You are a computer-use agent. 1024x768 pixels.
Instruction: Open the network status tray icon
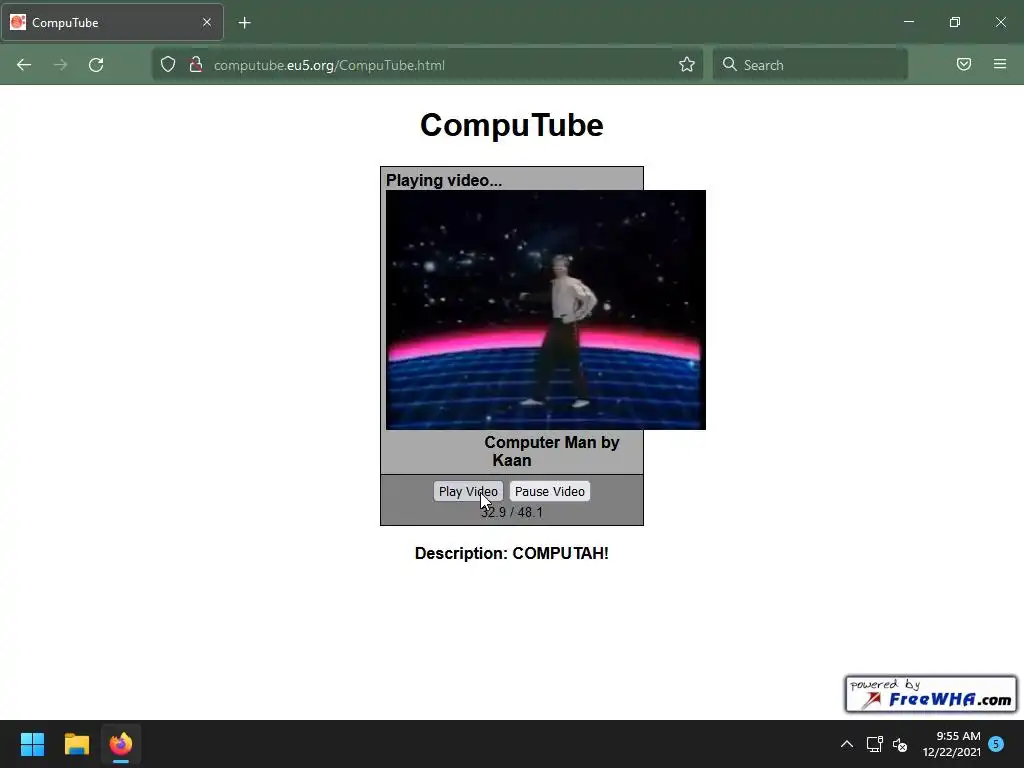click(x=874, y=744)
